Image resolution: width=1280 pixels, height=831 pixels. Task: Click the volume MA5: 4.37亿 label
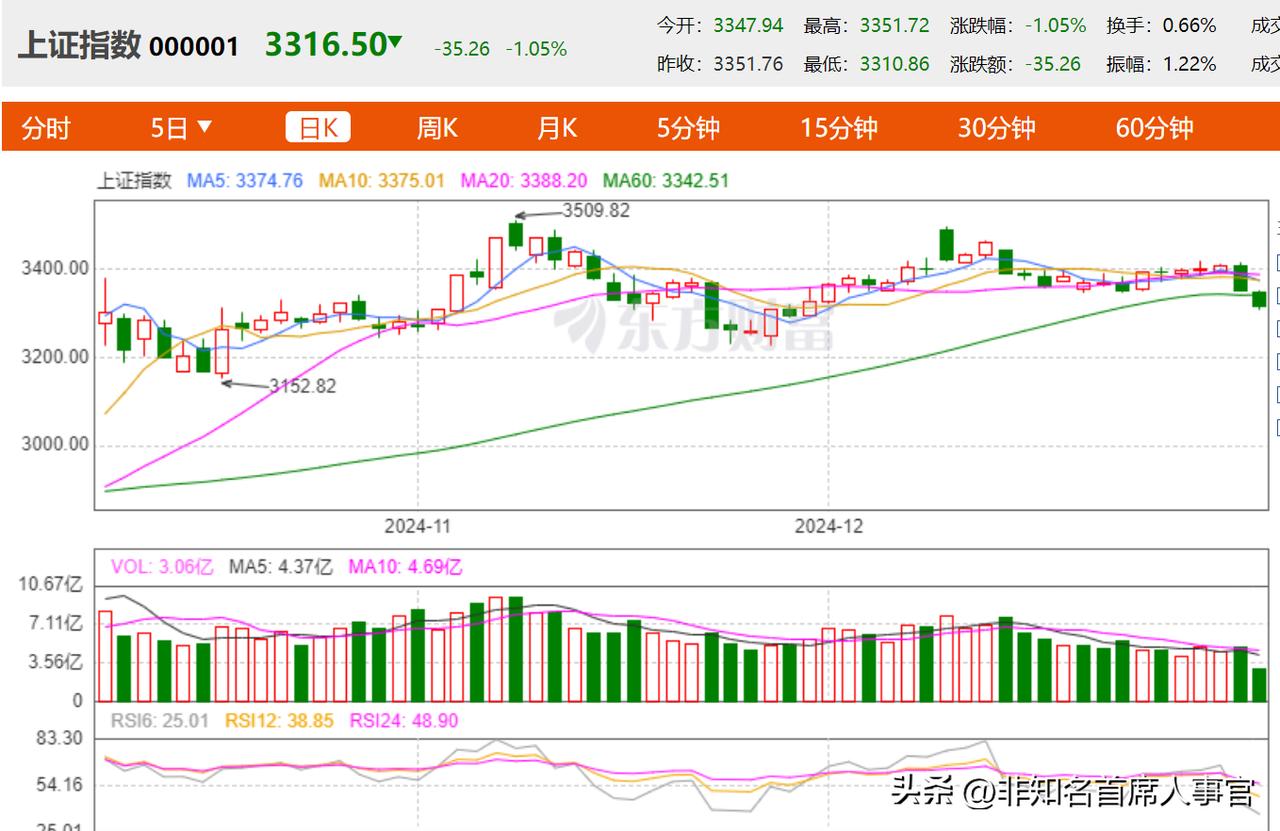[x=281, y=567]
